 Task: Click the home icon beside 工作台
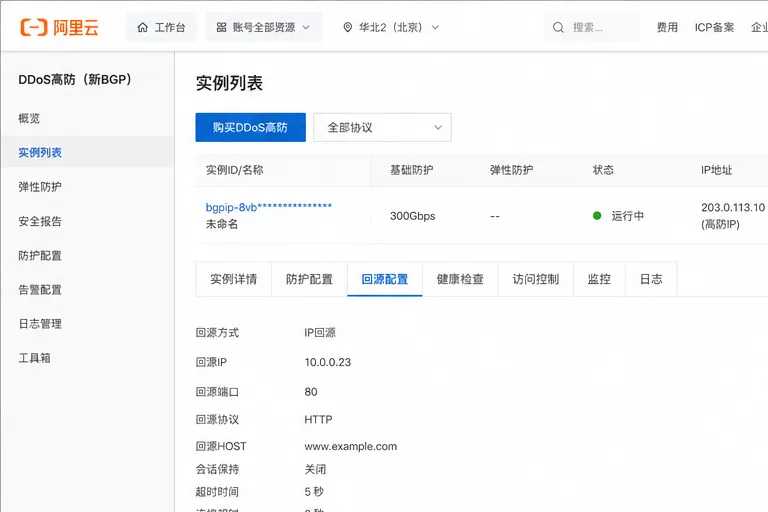click(x=143, y=27)
